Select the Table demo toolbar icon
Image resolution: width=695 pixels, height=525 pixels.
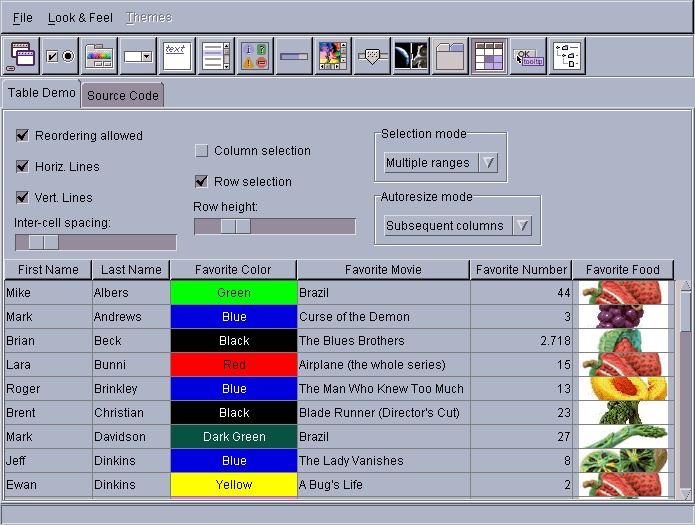point(489,56)
